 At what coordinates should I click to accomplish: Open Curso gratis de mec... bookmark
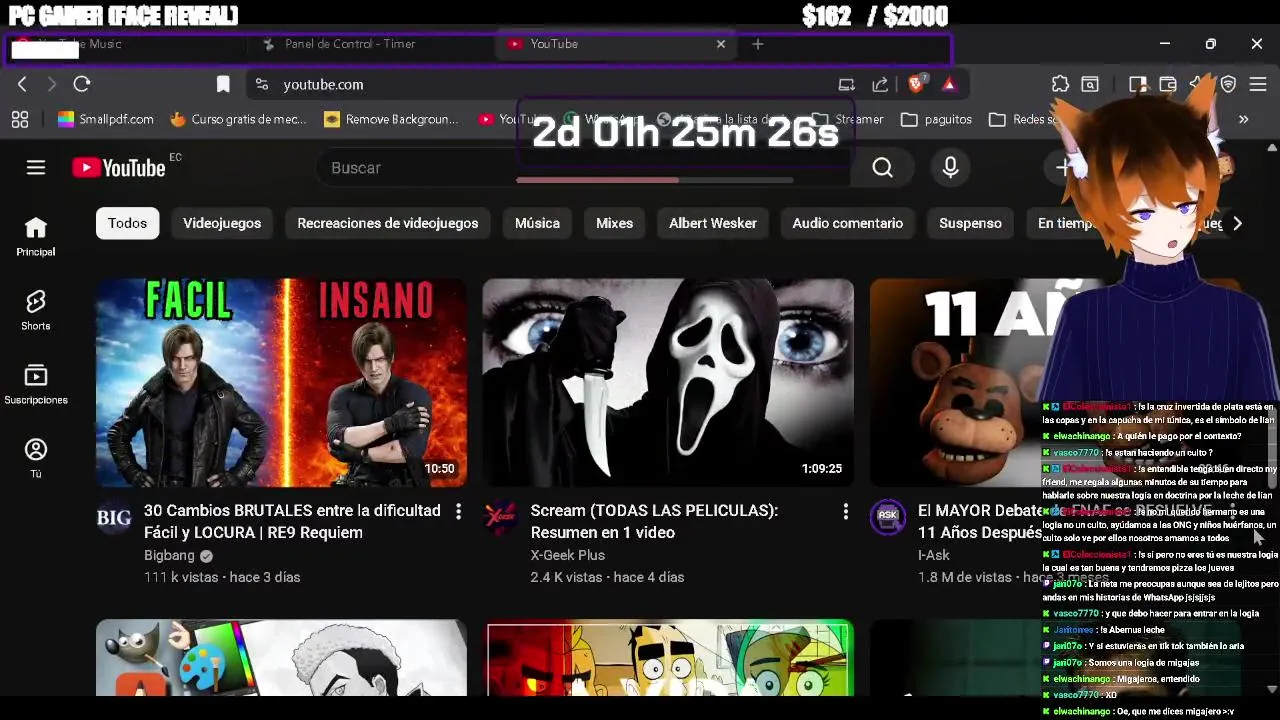click(238, 120)
